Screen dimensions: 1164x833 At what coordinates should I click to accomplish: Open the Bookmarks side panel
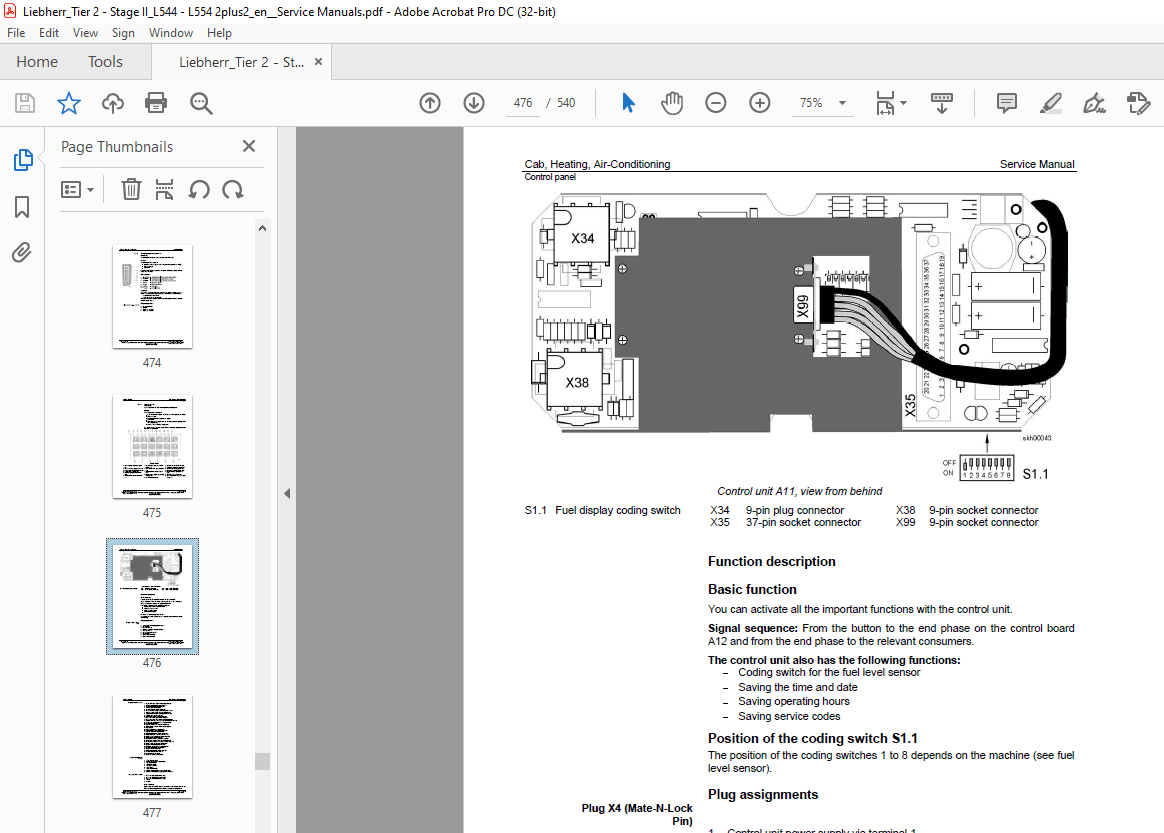pyautogui.click(x=22, y=207)
